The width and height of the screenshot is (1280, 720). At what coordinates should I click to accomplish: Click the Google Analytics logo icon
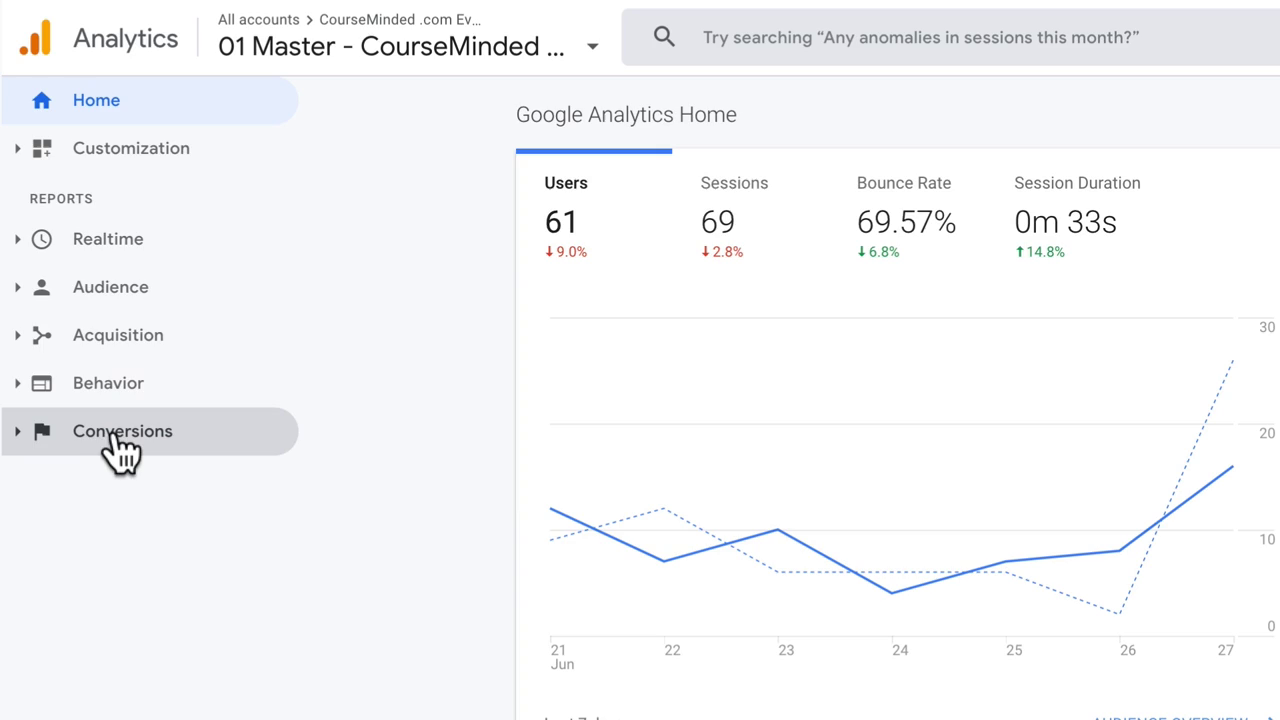(35, 38)
